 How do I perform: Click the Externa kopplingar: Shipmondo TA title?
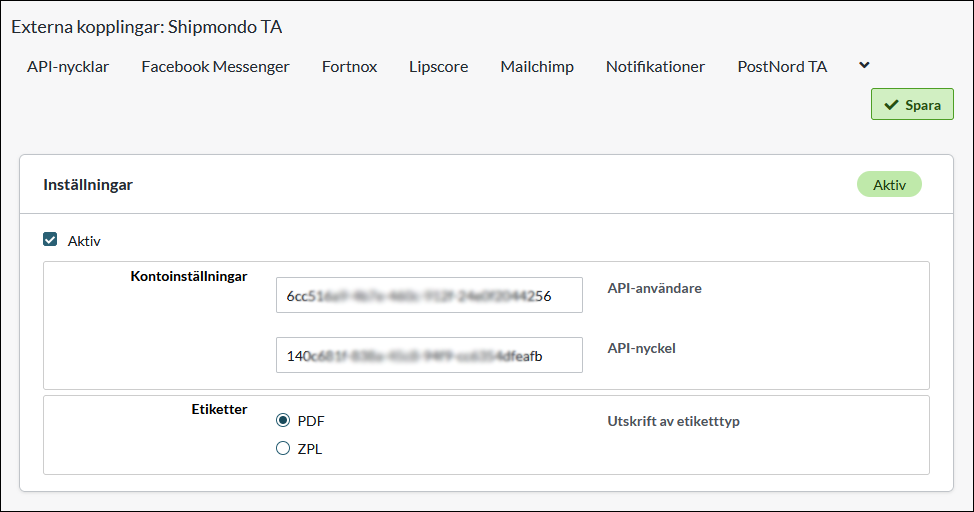[146, 27]
